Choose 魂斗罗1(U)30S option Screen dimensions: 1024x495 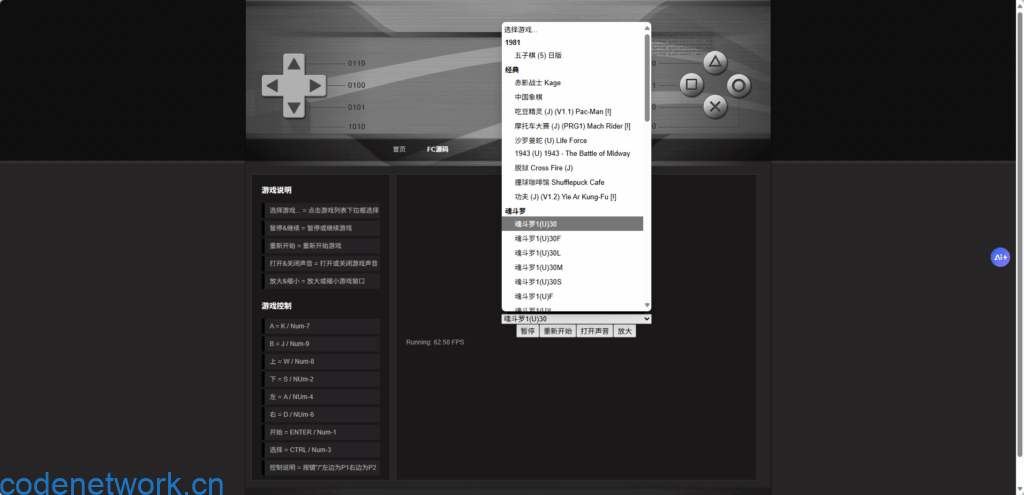[573, 281]
